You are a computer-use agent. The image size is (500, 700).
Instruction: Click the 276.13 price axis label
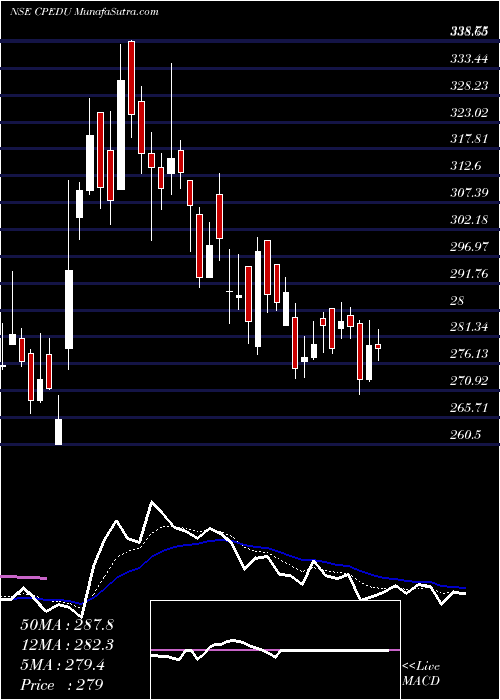click(469, 354)
